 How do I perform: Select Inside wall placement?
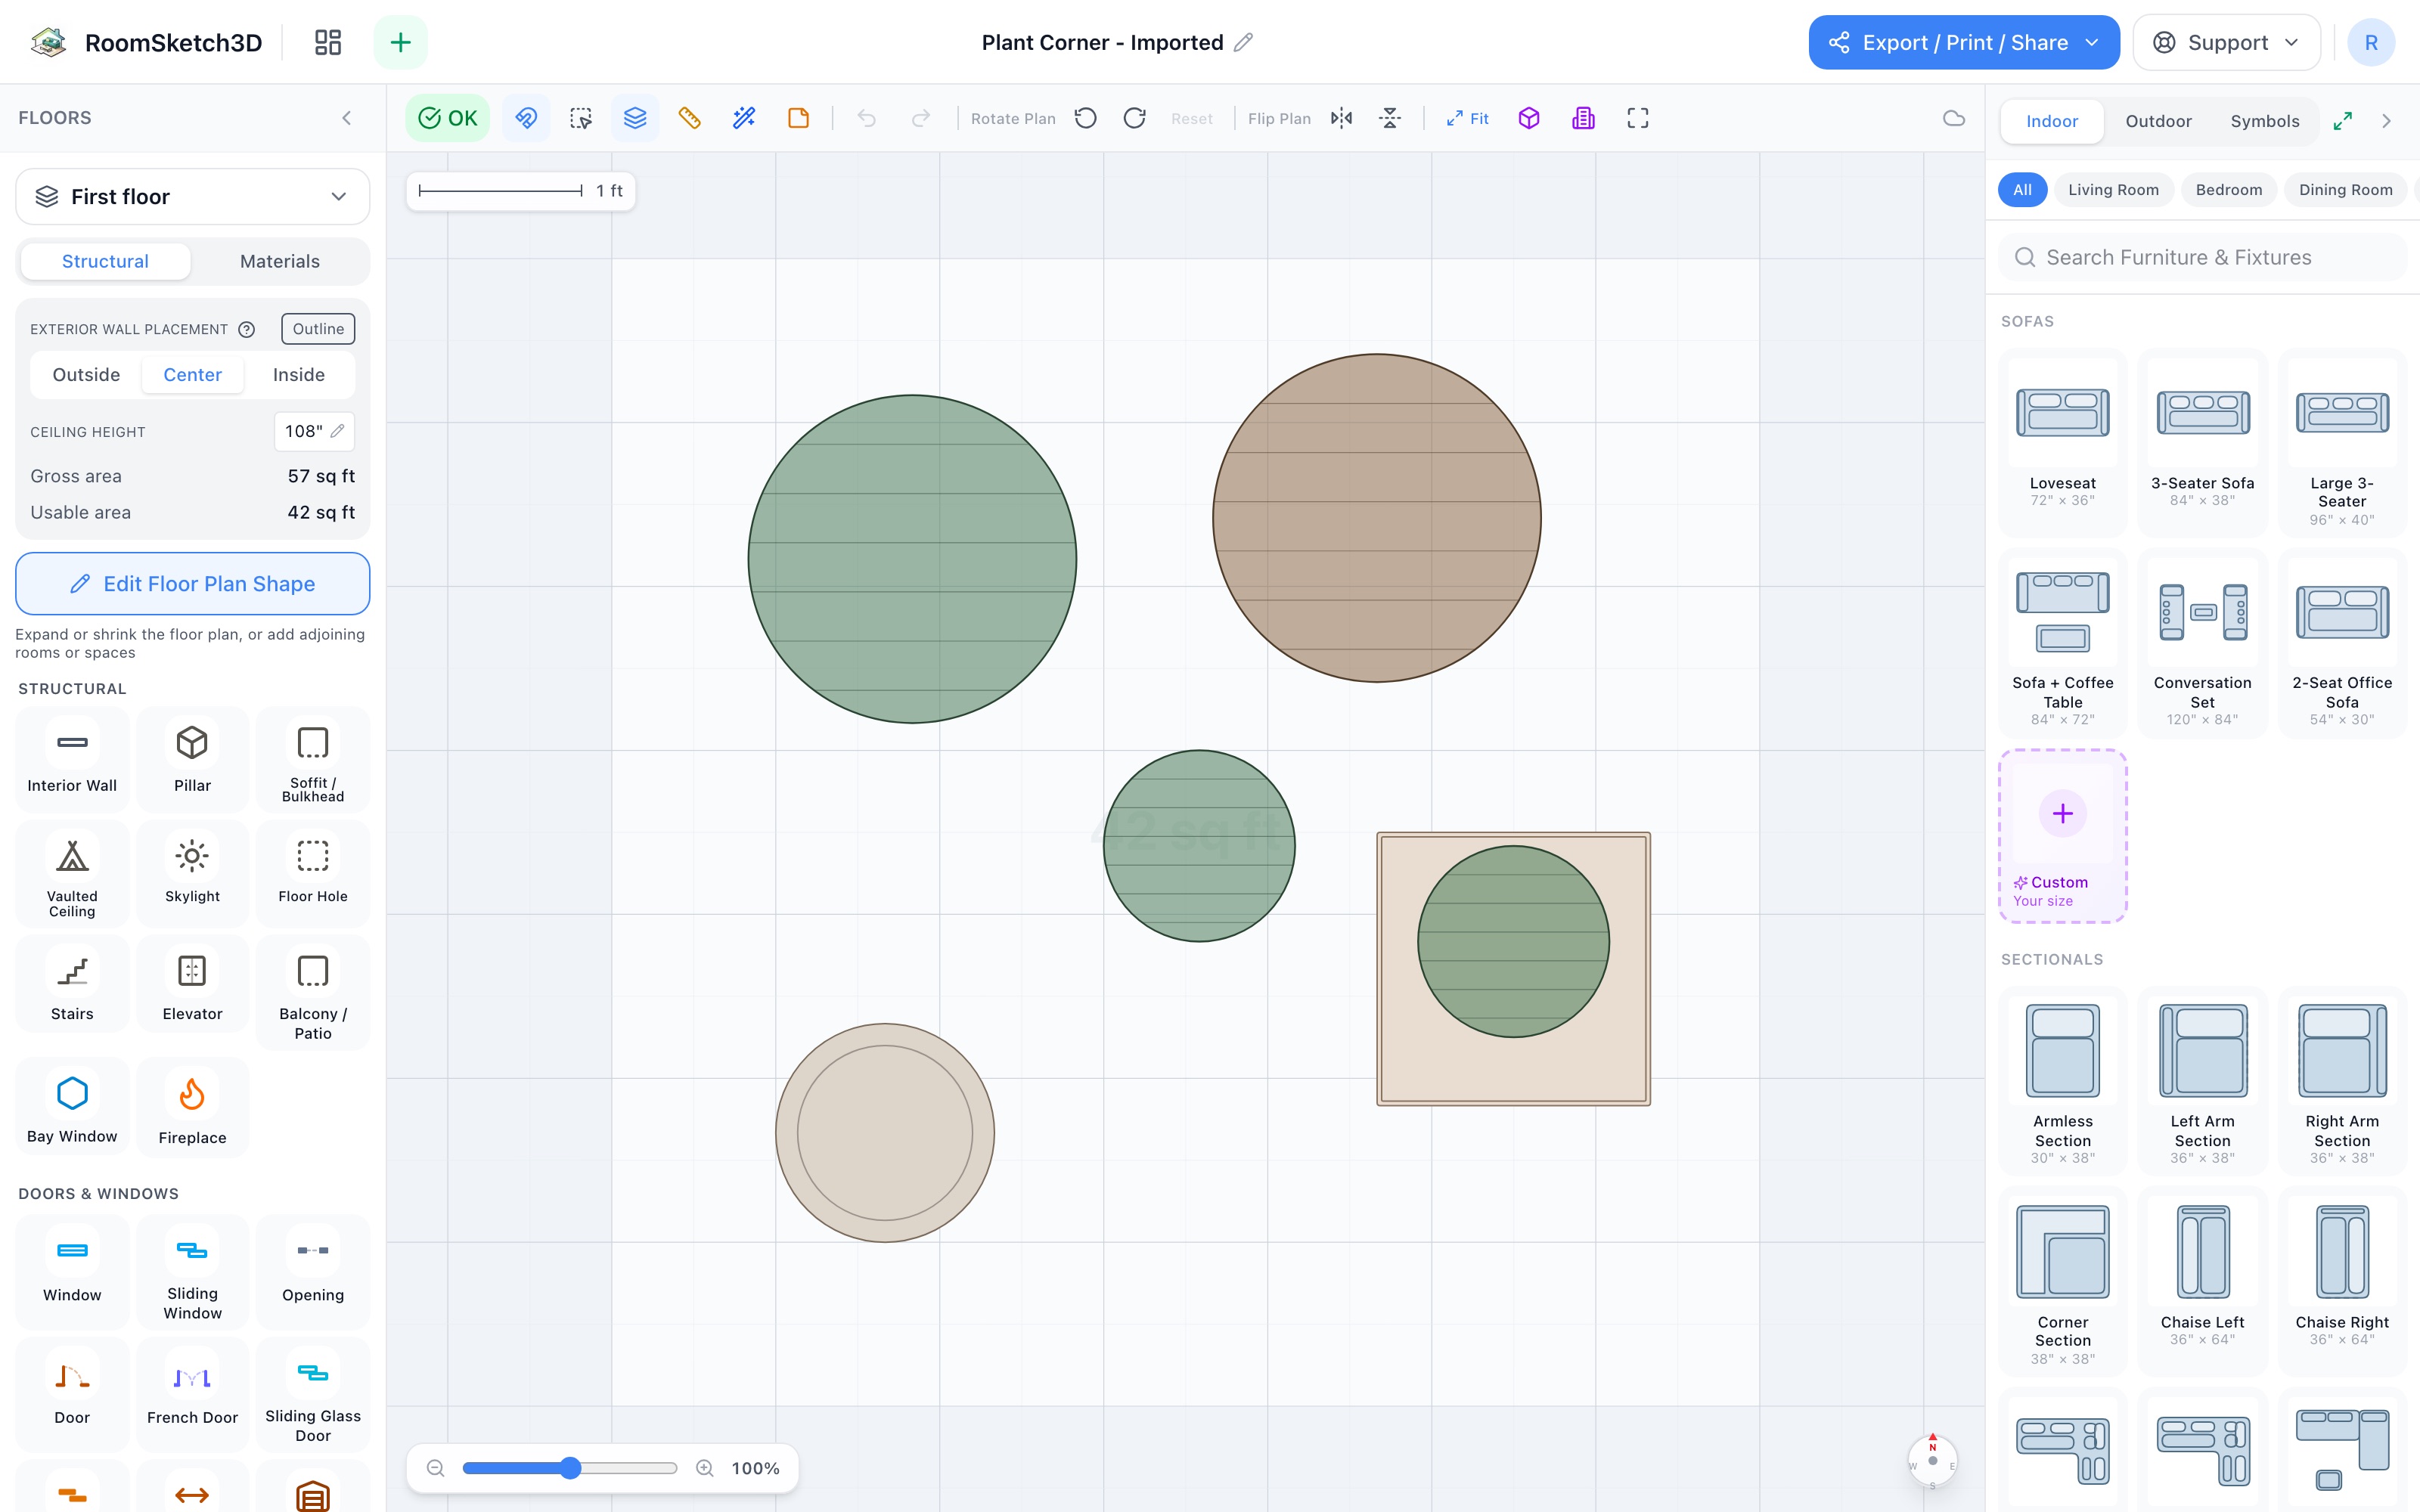coord(299,374)
